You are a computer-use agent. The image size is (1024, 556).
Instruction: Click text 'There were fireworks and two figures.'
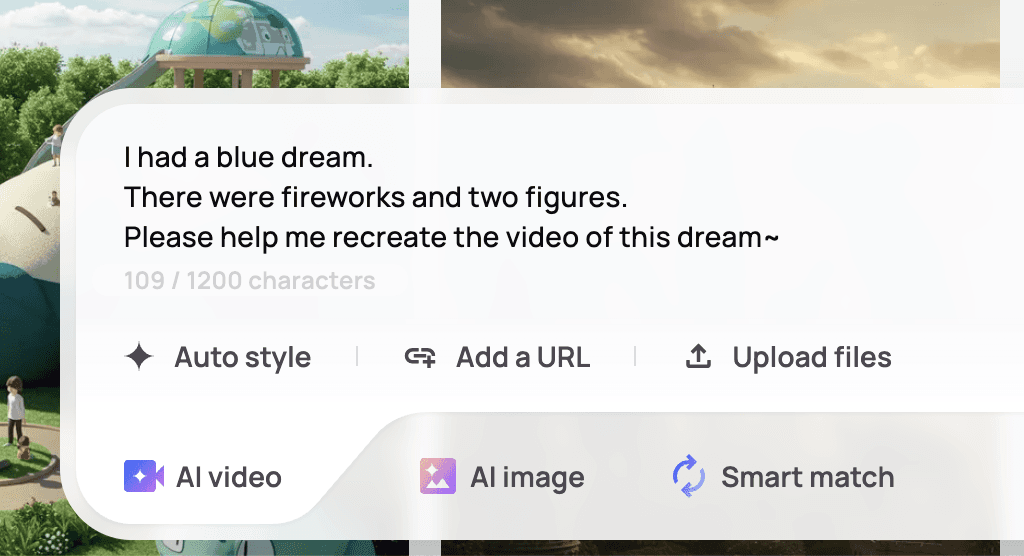point(376,197)
